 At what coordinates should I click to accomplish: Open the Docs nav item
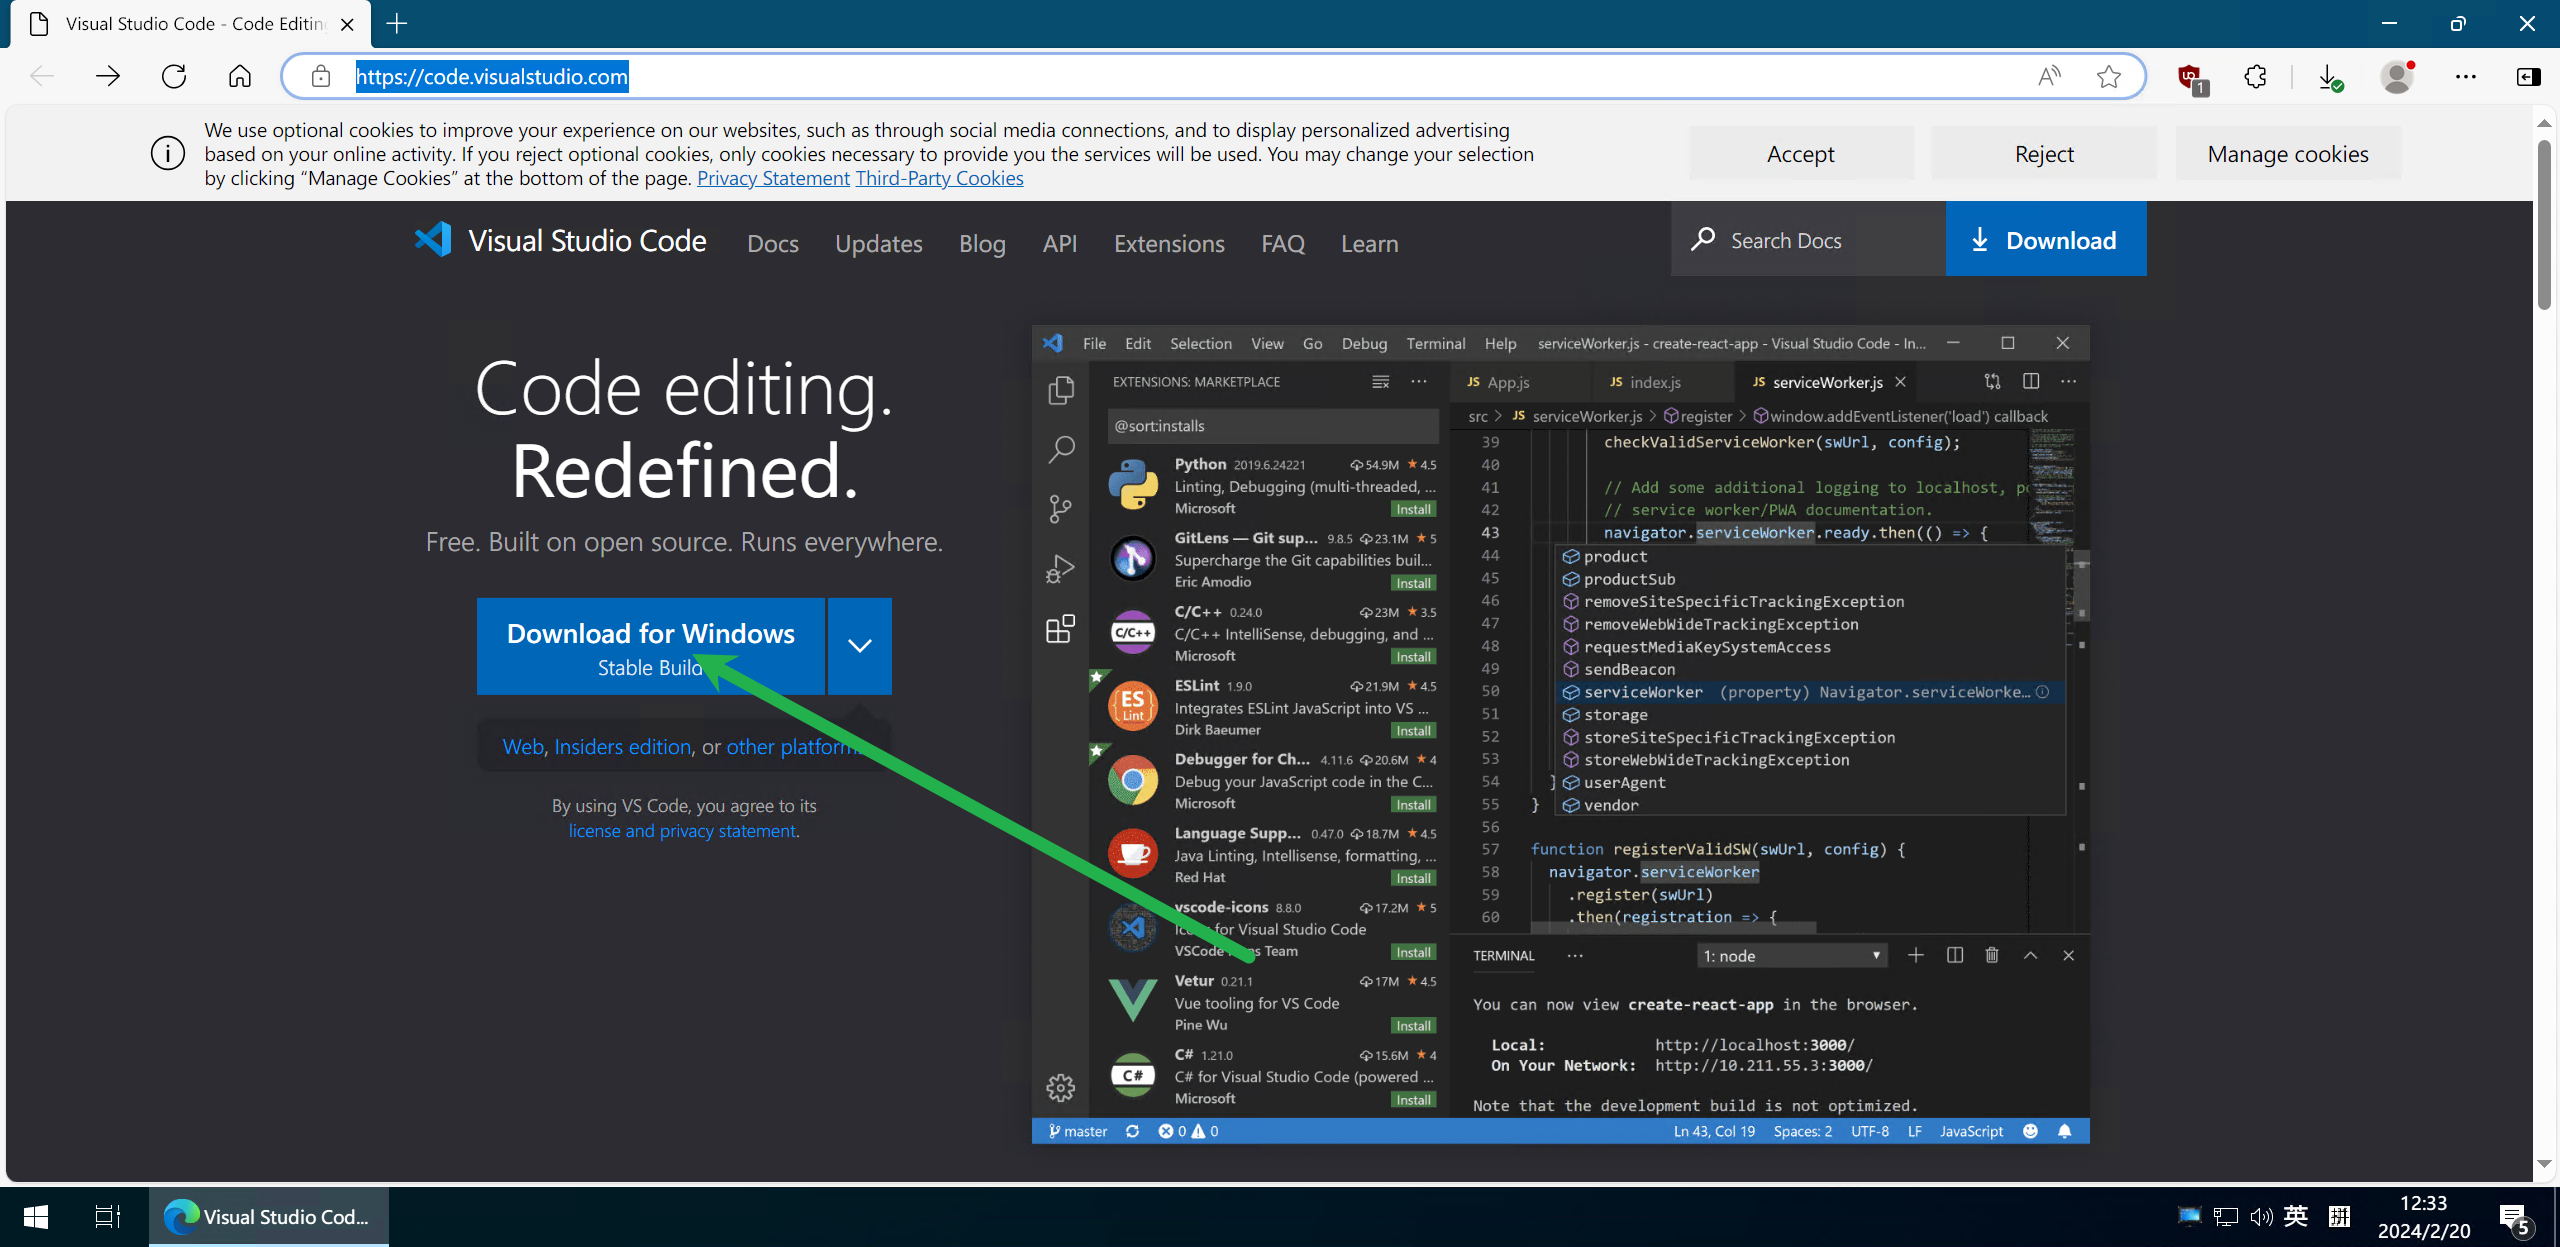tap(773, 243)
